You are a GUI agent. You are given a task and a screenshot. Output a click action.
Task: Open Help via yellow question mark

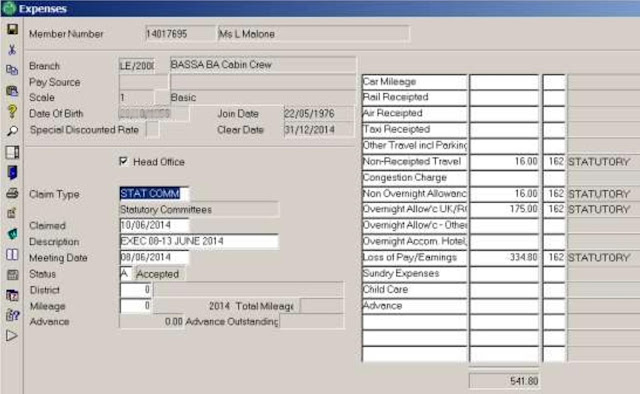click(12, 111)
